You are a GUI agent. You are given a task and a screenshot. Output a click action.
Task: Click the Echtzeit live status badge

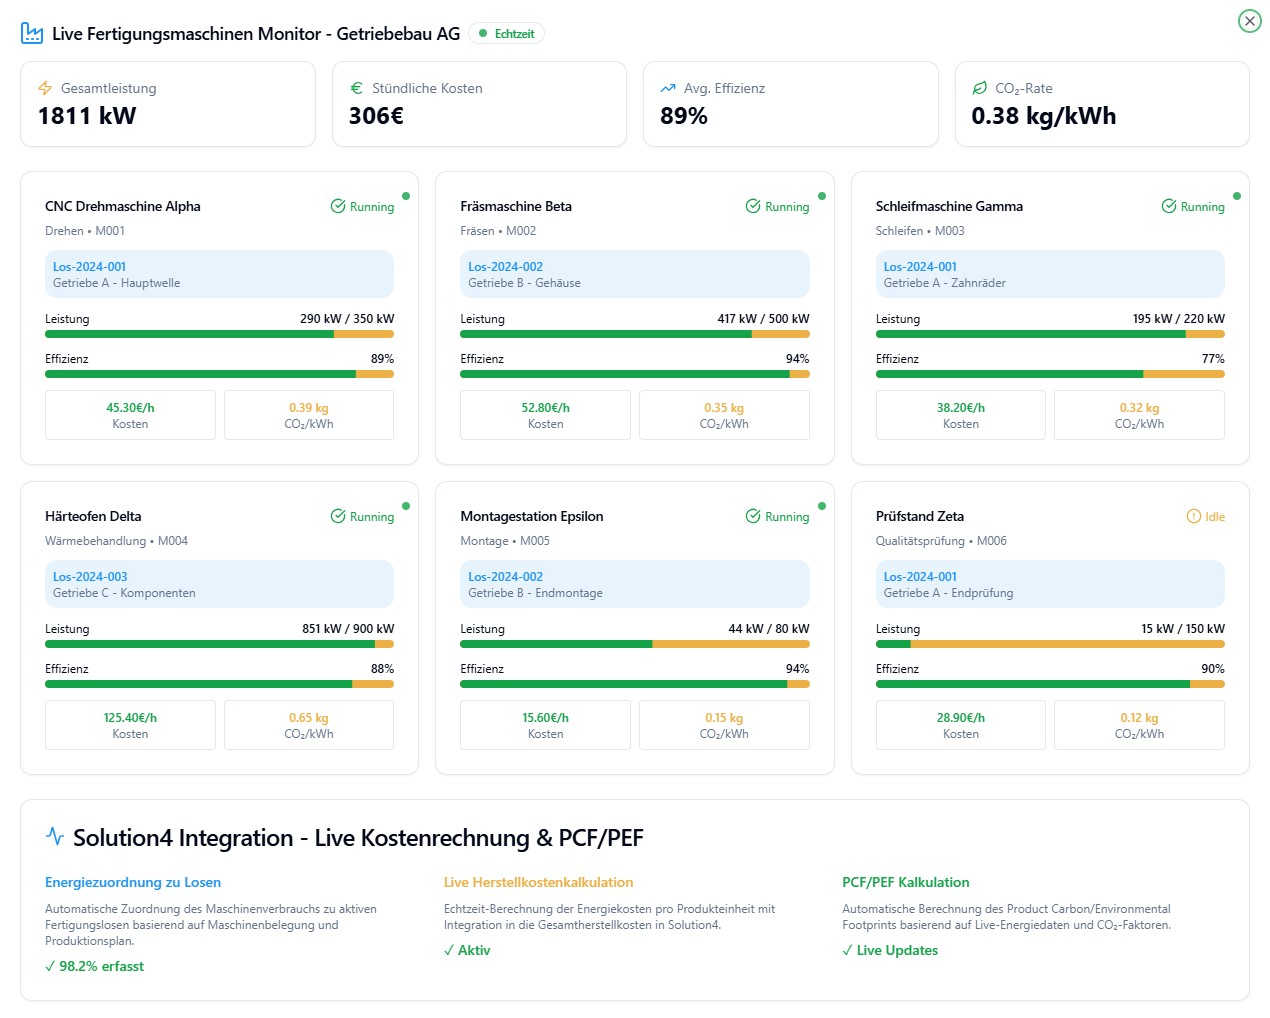(506, 34)
